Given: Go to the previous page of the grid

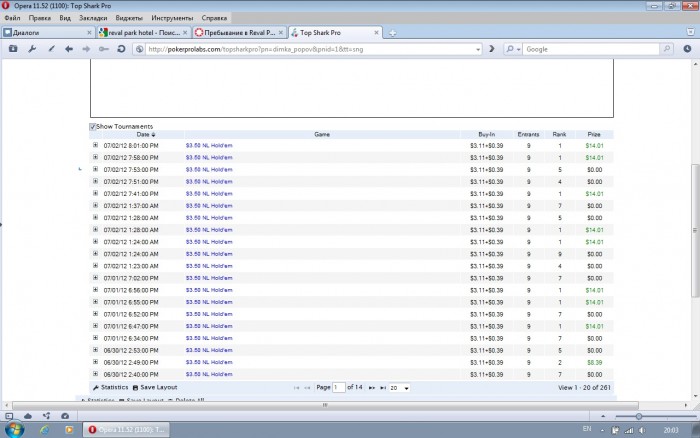Looking at the screenshot, I should point(307,388).
